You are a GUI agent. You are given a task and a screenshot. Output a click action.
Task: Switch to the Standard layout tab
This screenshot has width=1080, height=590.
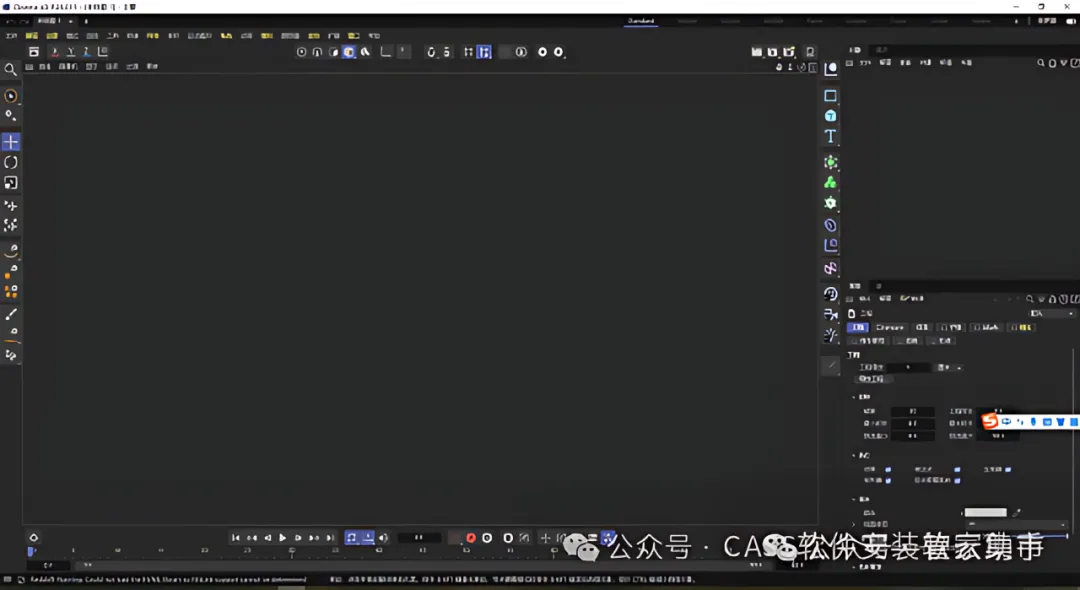(641, 21)
